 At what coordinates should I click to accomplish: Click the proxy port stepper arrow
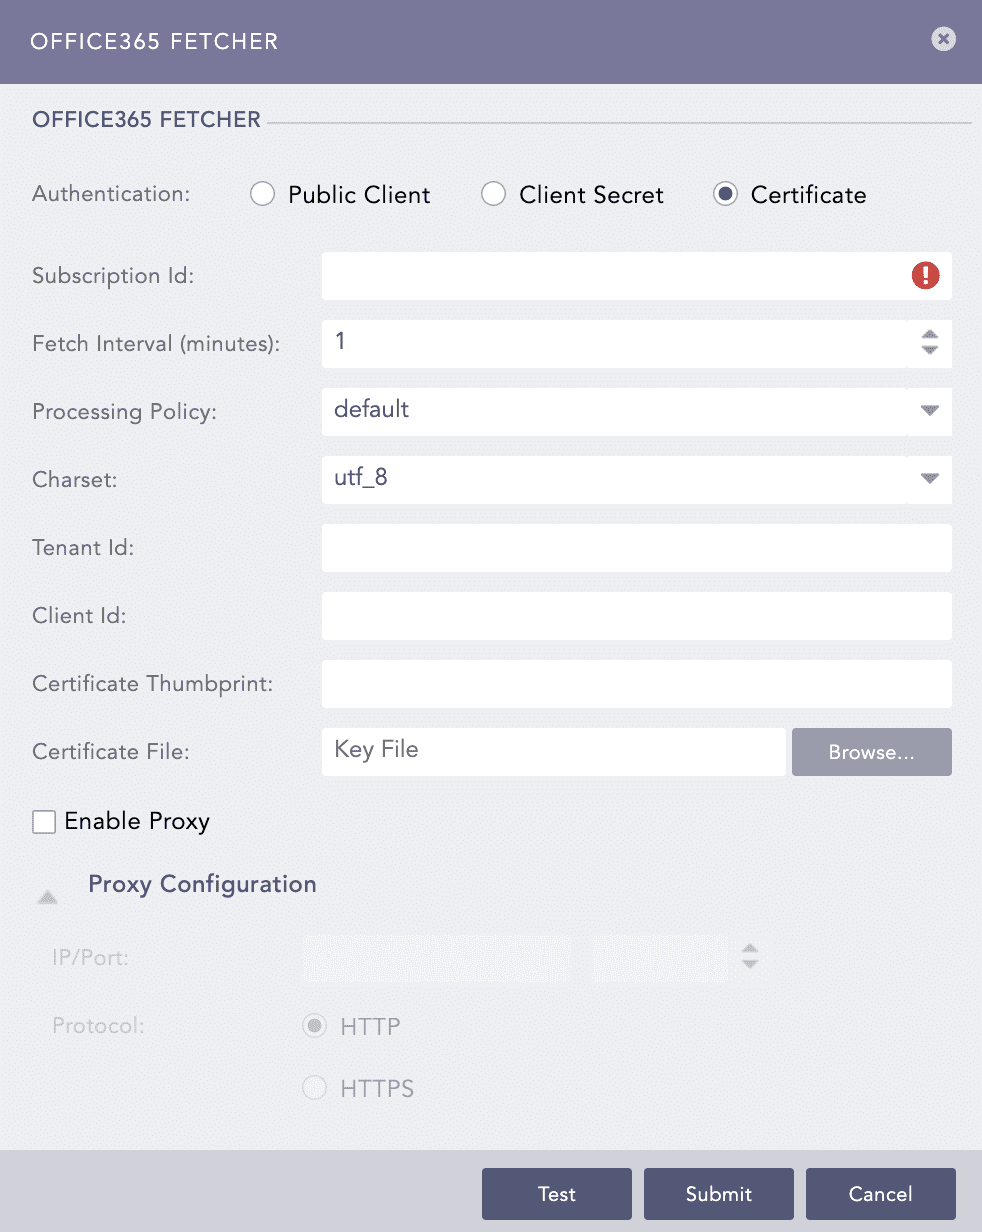click(748, 957)
